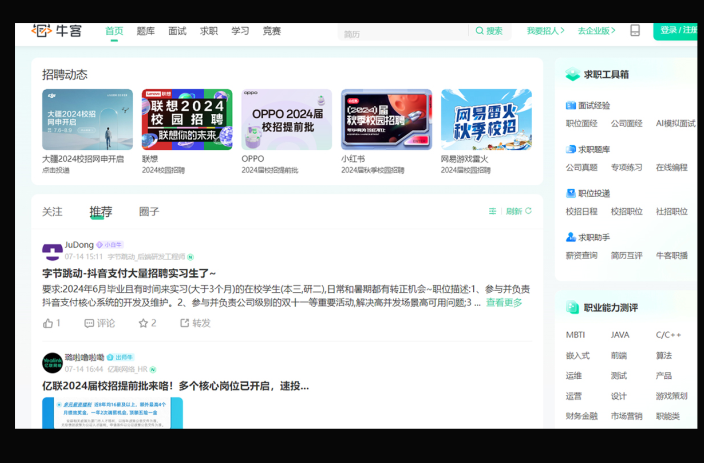Click the 校招日程 link
Image resolution: width=704 pixels, height=463 pixels.
[x=582, y=212]
